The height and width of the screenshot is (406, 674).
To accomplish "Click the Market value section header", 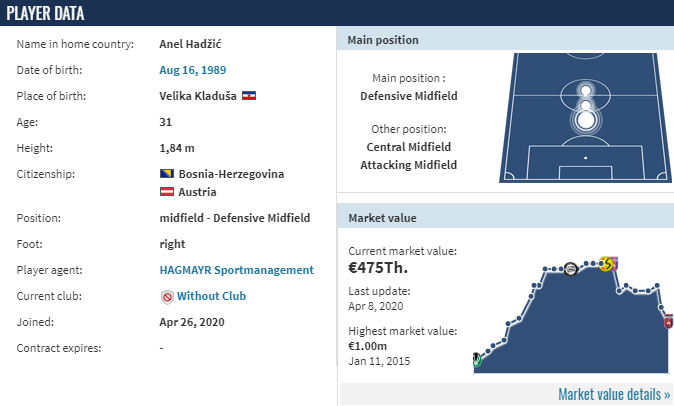I will click(x=505, y=218).
